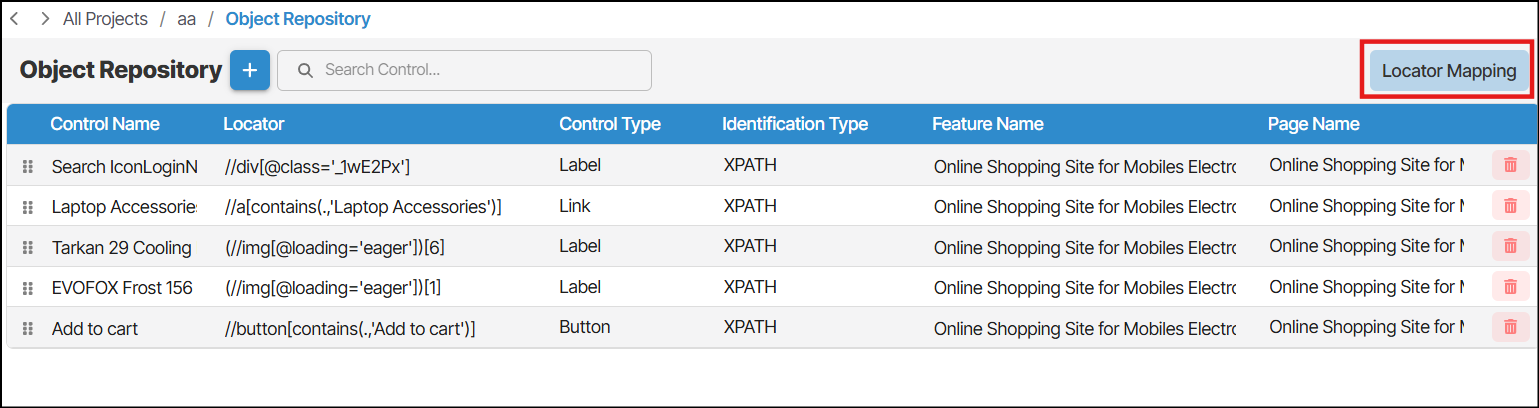The width and height of the screenshot is (1539, 408).
Task: Open the Locator Mapping button
Action: point(1449,71)
